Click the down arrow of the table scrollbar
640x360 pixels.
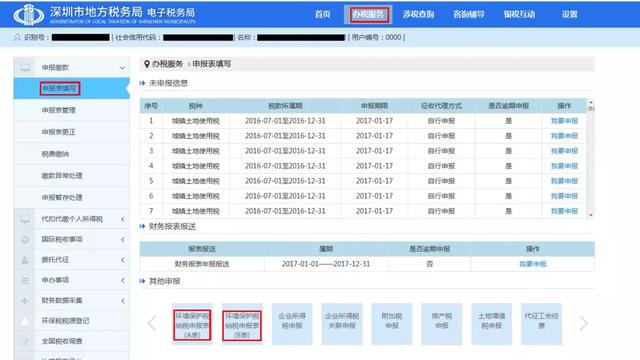591,215
